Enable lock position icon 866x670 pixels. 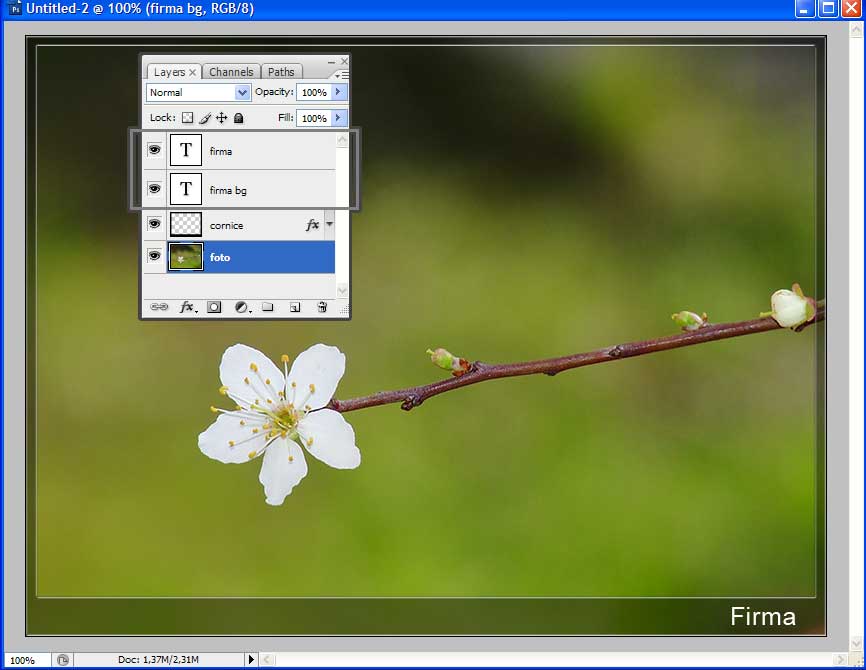pos(222,118)
